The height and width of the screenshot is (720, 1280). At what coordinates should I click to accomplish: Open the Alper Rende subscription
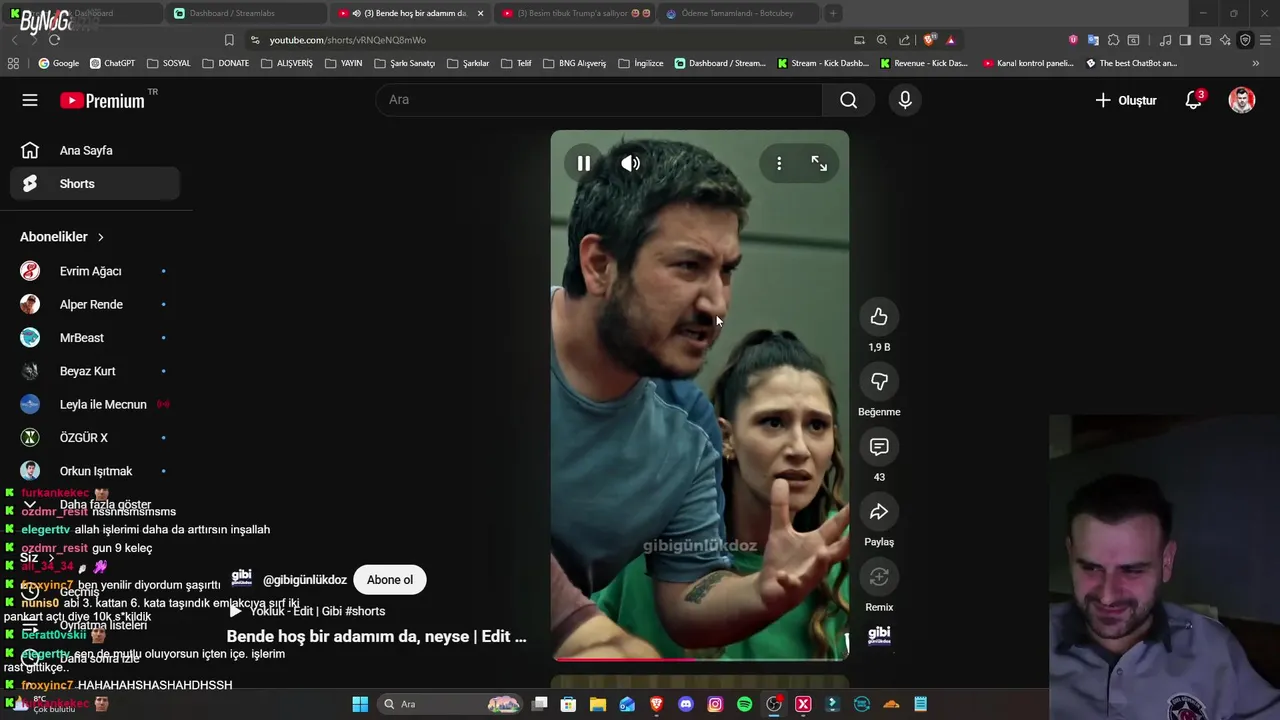pos(95,304)
